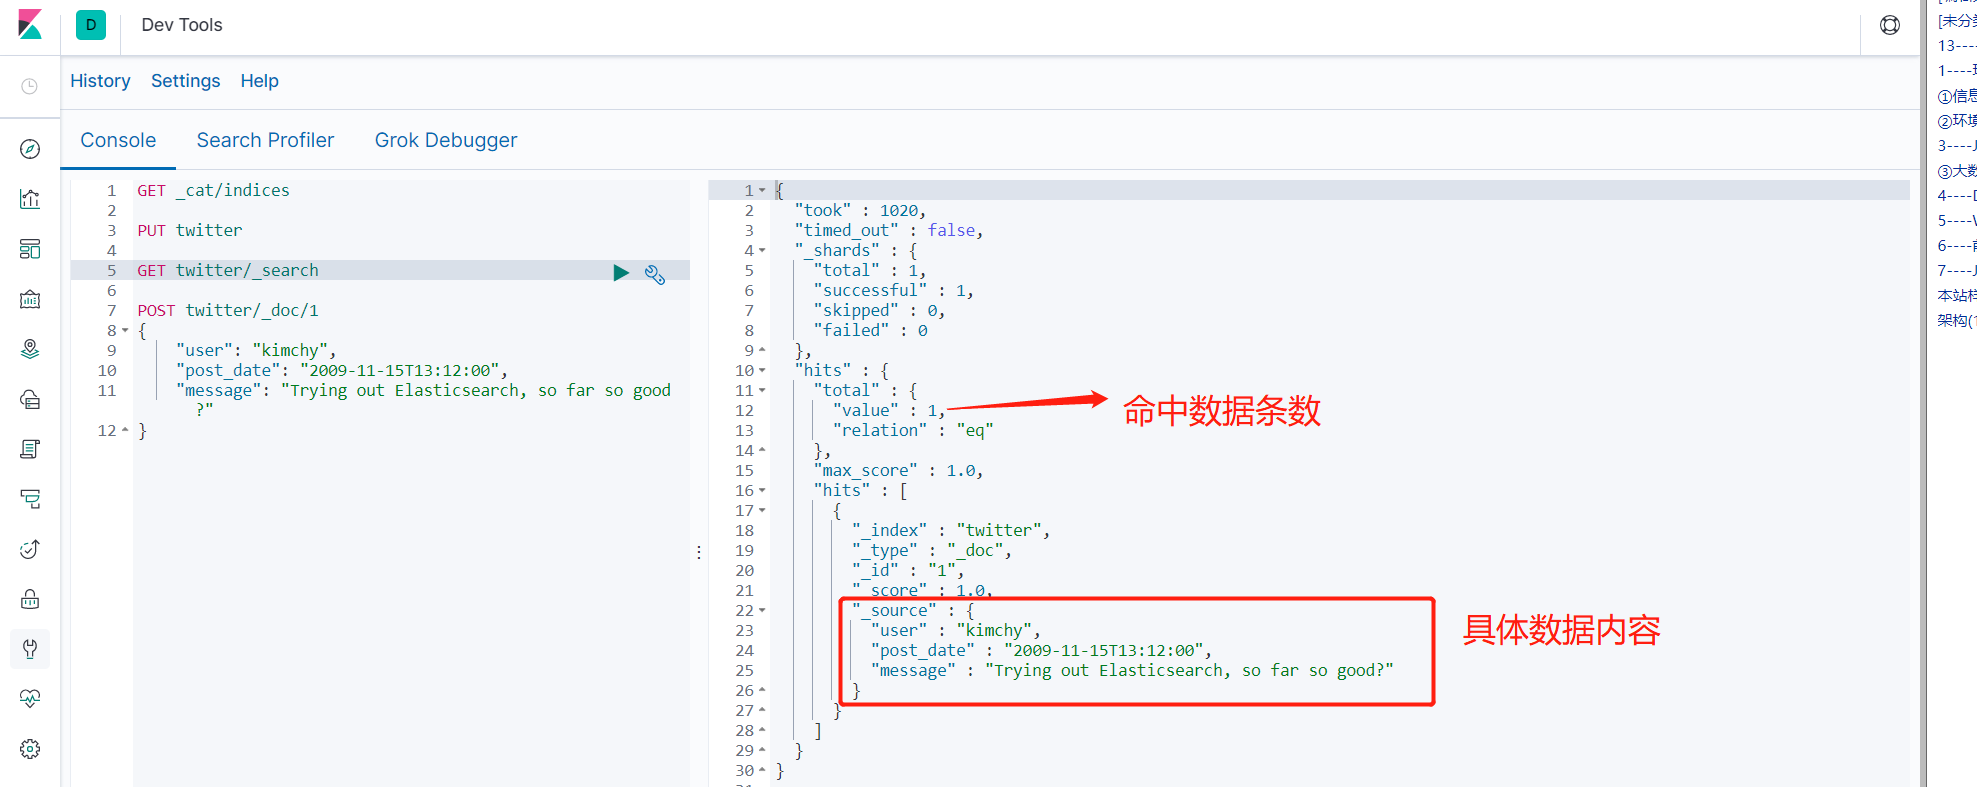Collapse "_shards" object in response

click(762, 250)
